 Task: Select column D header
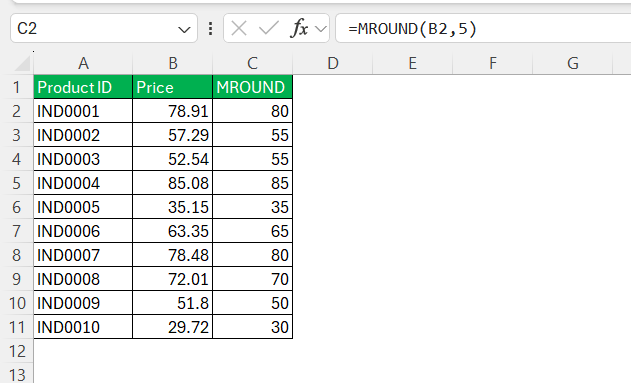pos(332,63)
